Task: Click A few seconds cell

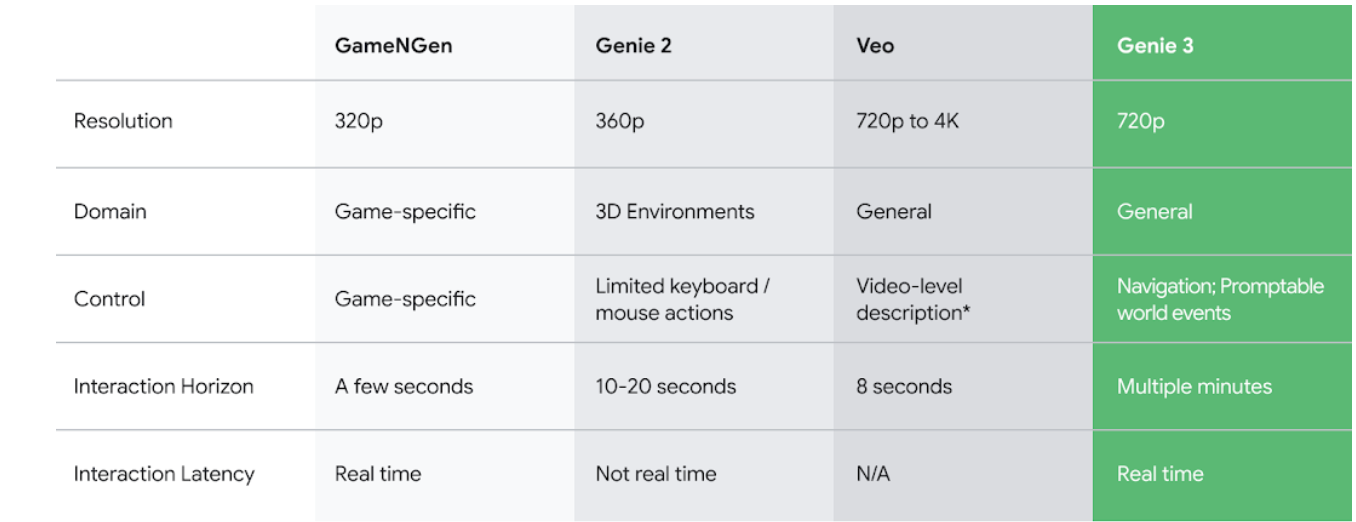Action: (x=404, y=387)
